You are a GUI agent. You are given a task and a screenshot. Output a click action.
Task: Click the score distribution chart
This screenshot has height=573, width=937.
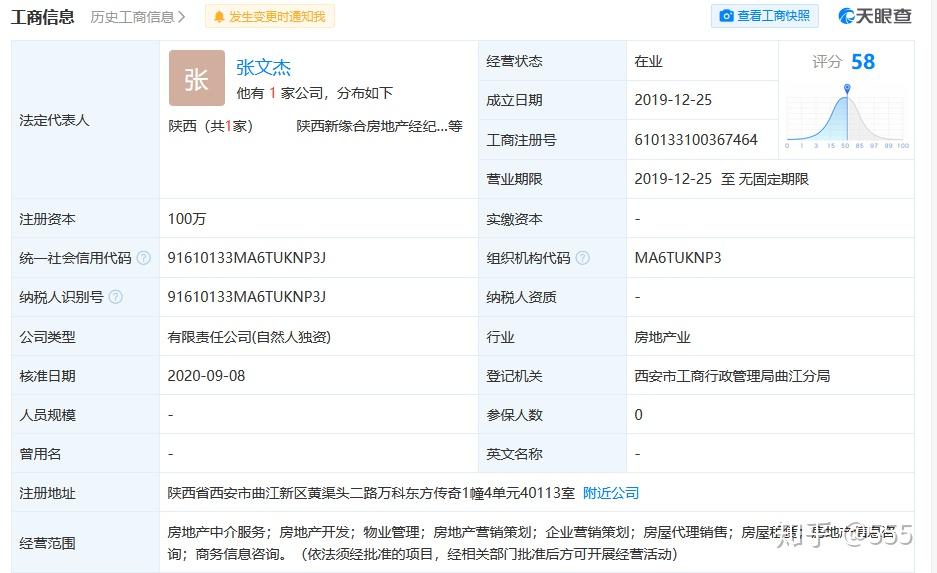click(x=847, y=117)
